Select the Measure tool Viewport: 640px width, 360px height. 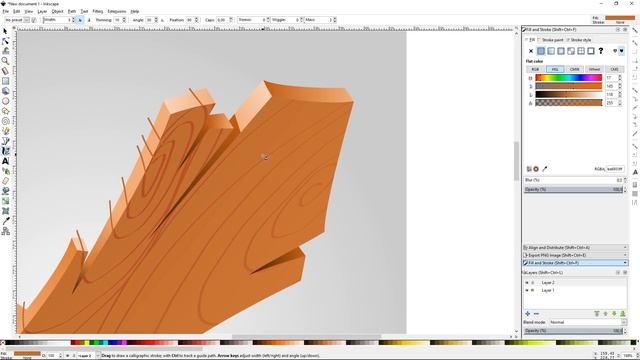click(x=5, y=71)
